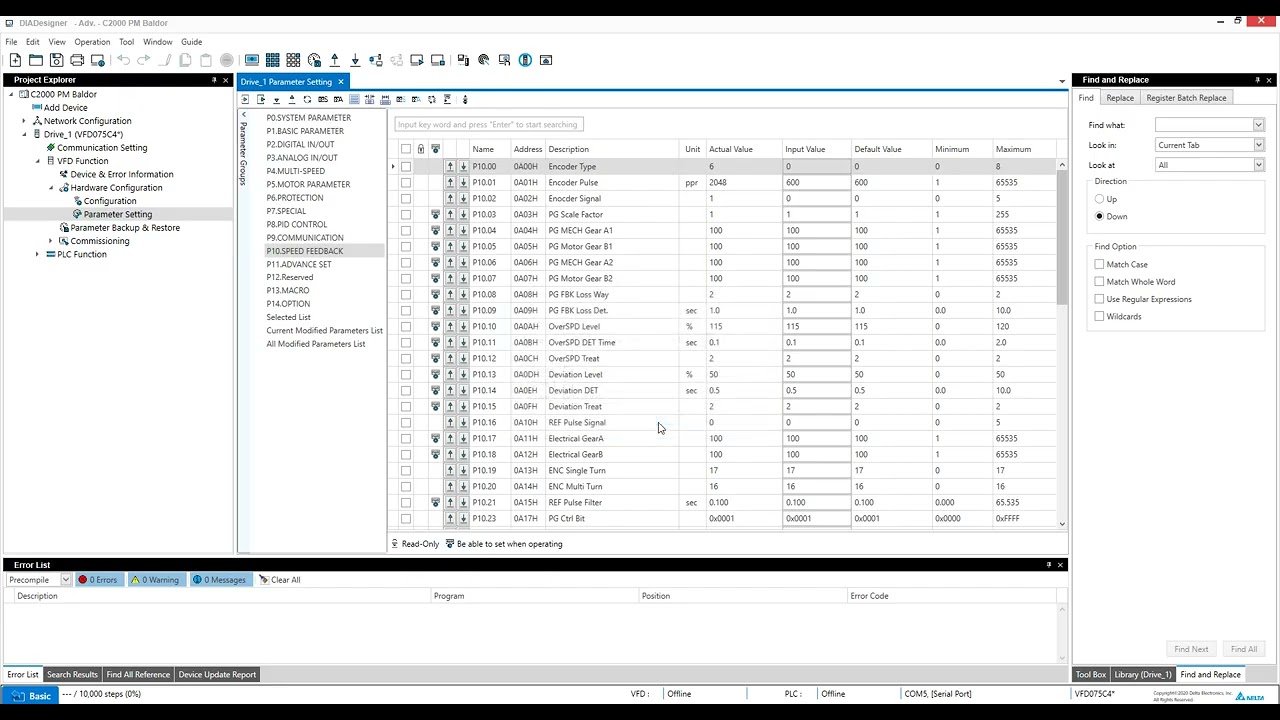Click the Print icon in main toolbar

77,60
